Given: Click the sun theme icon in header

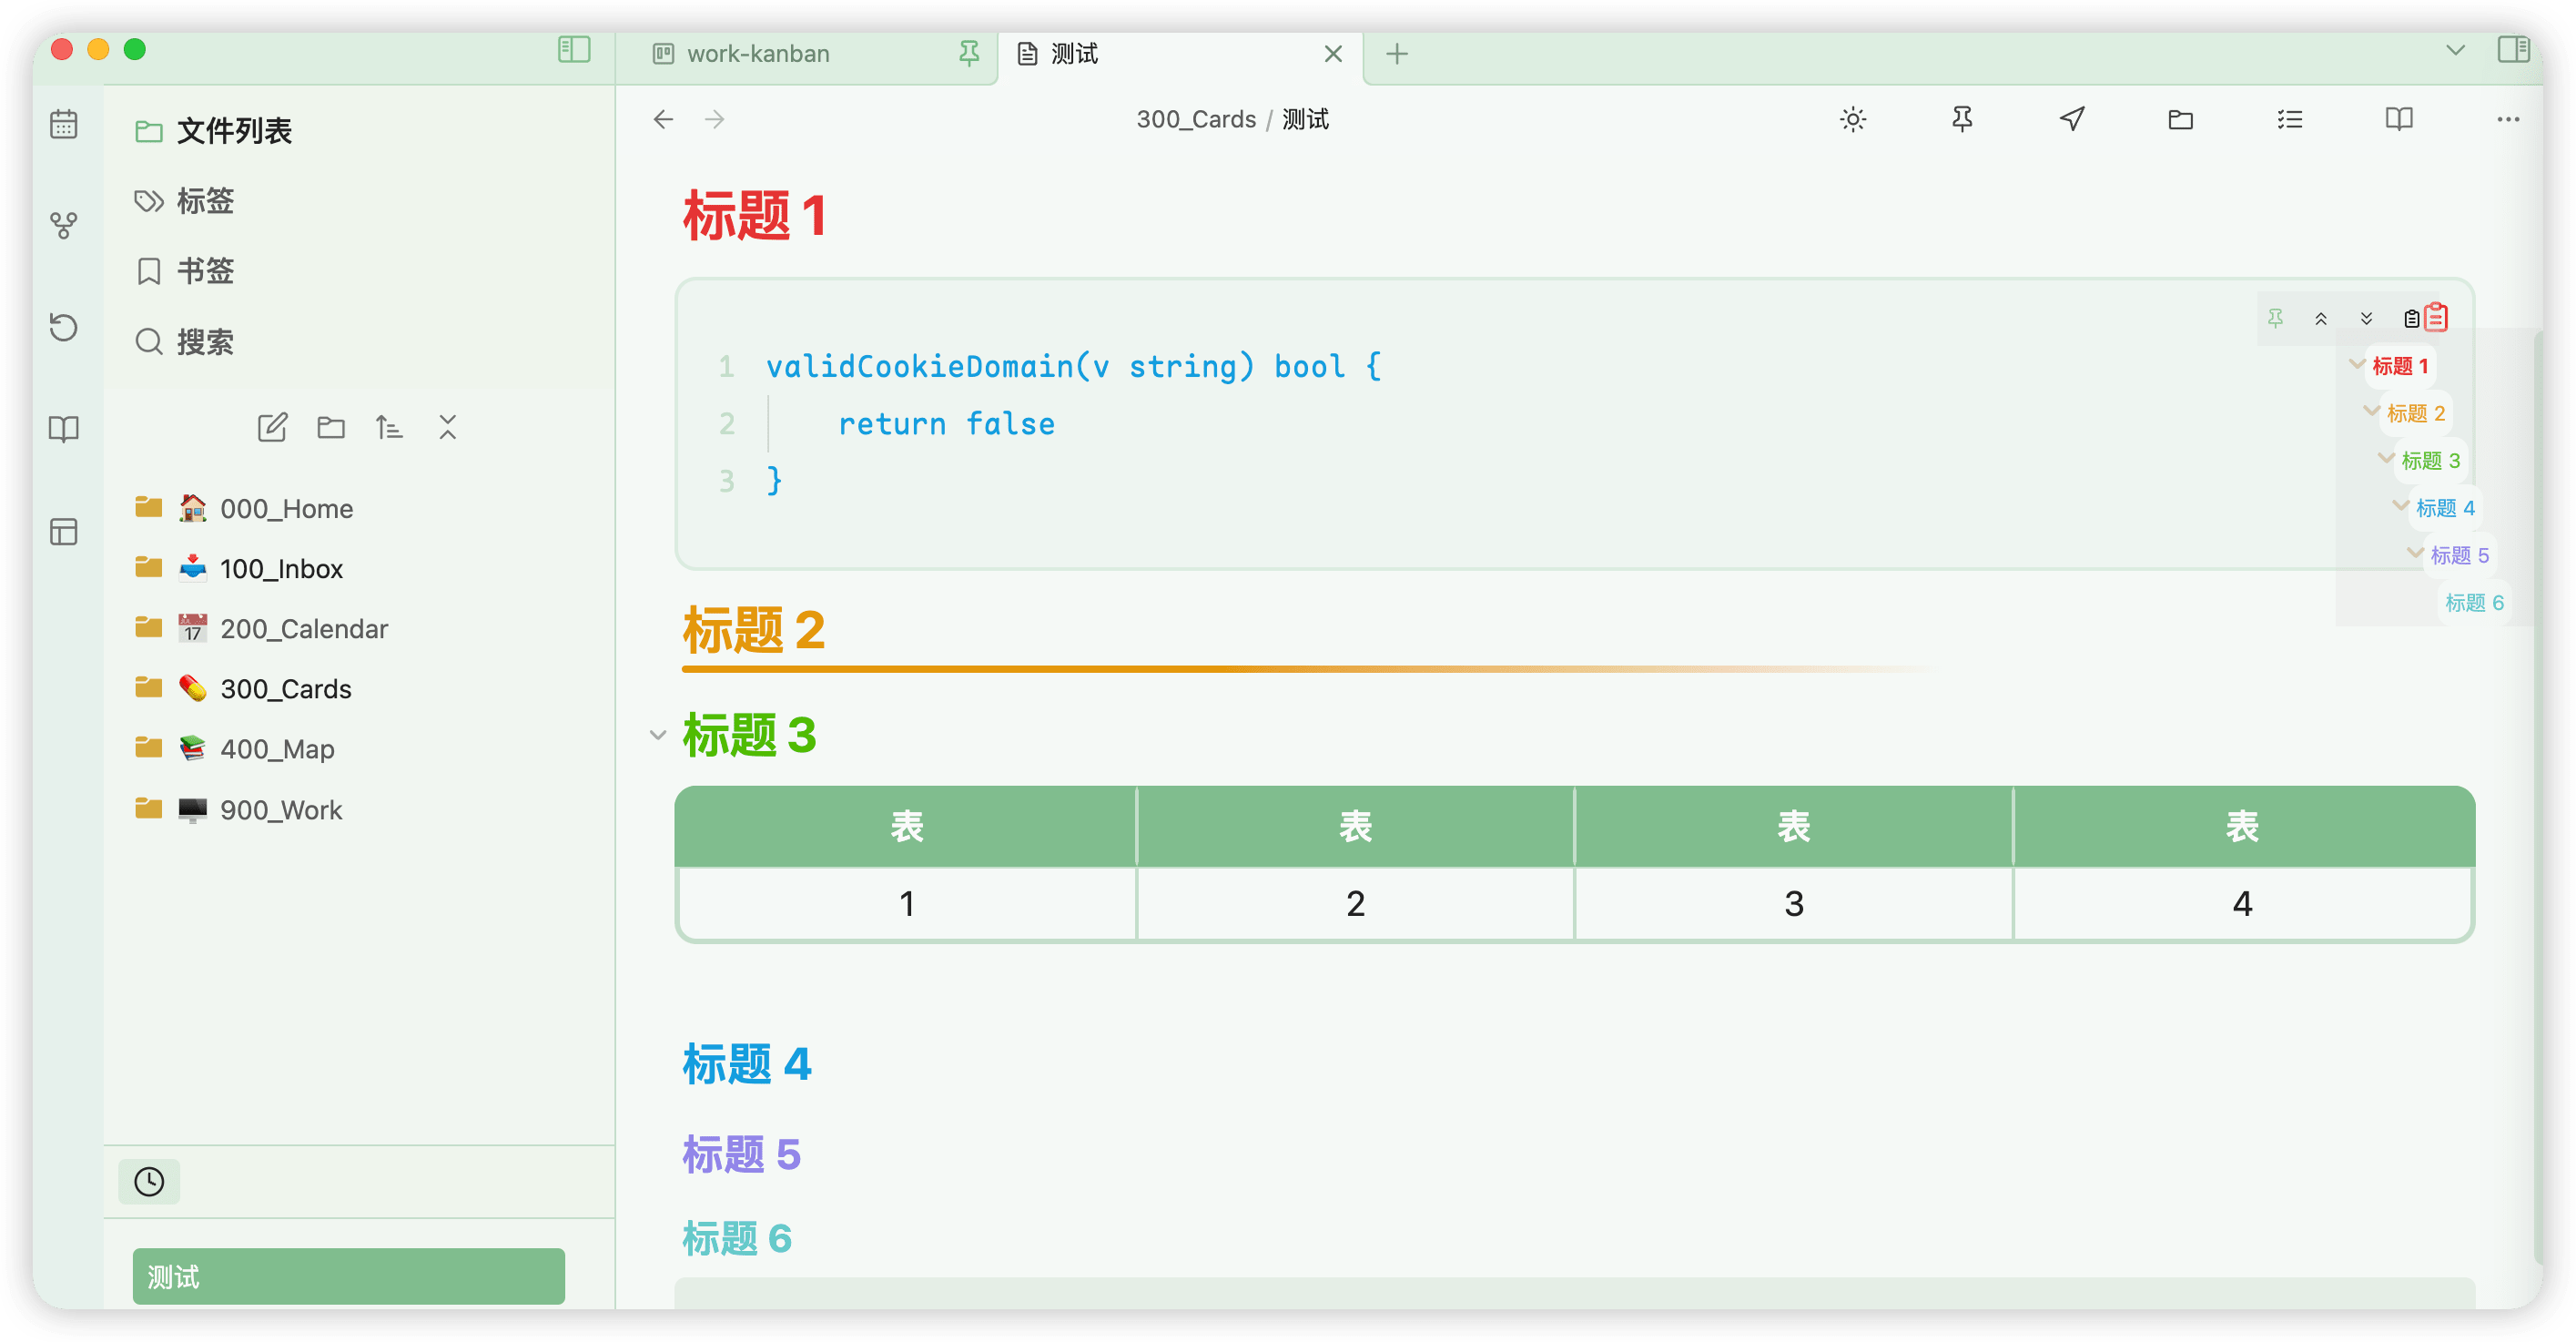Looking at the screenshot, I should click(1852, 119).
